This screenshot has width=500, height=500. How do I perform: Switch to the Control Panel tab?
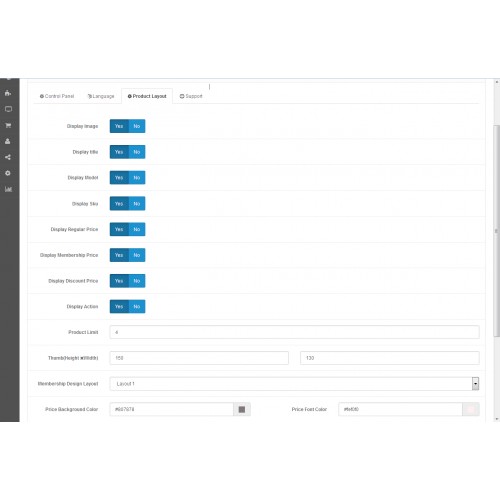(57, 96)
